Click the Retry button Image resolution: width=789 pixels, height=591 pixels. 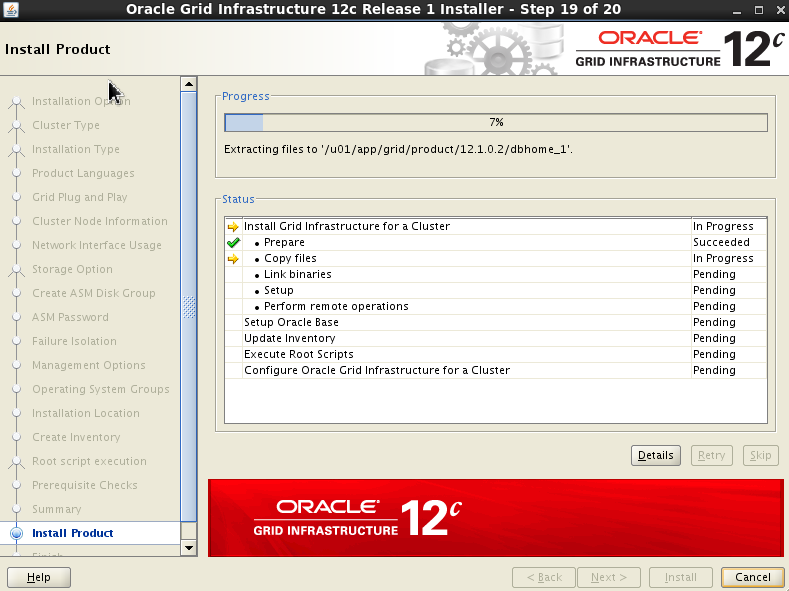712,455
